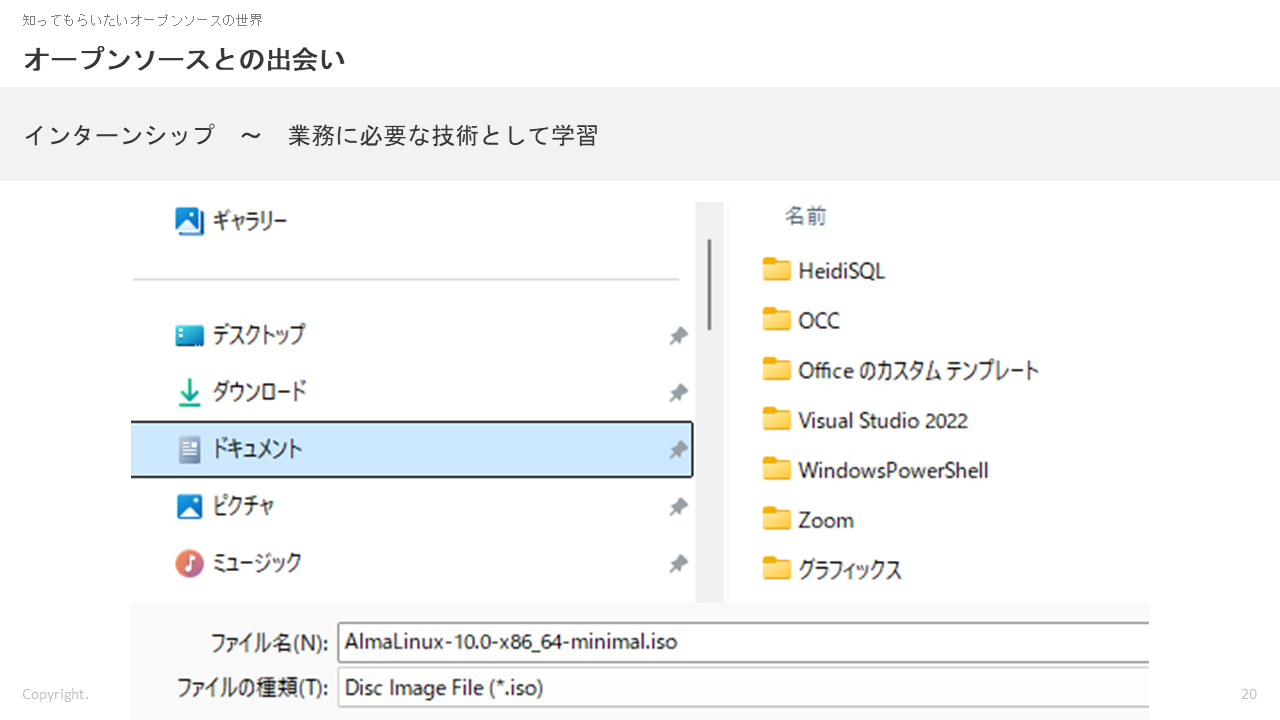Select the Visual Studio 2022 folder
This screenshot has width=1280, height=720.
tap(882, 420)
